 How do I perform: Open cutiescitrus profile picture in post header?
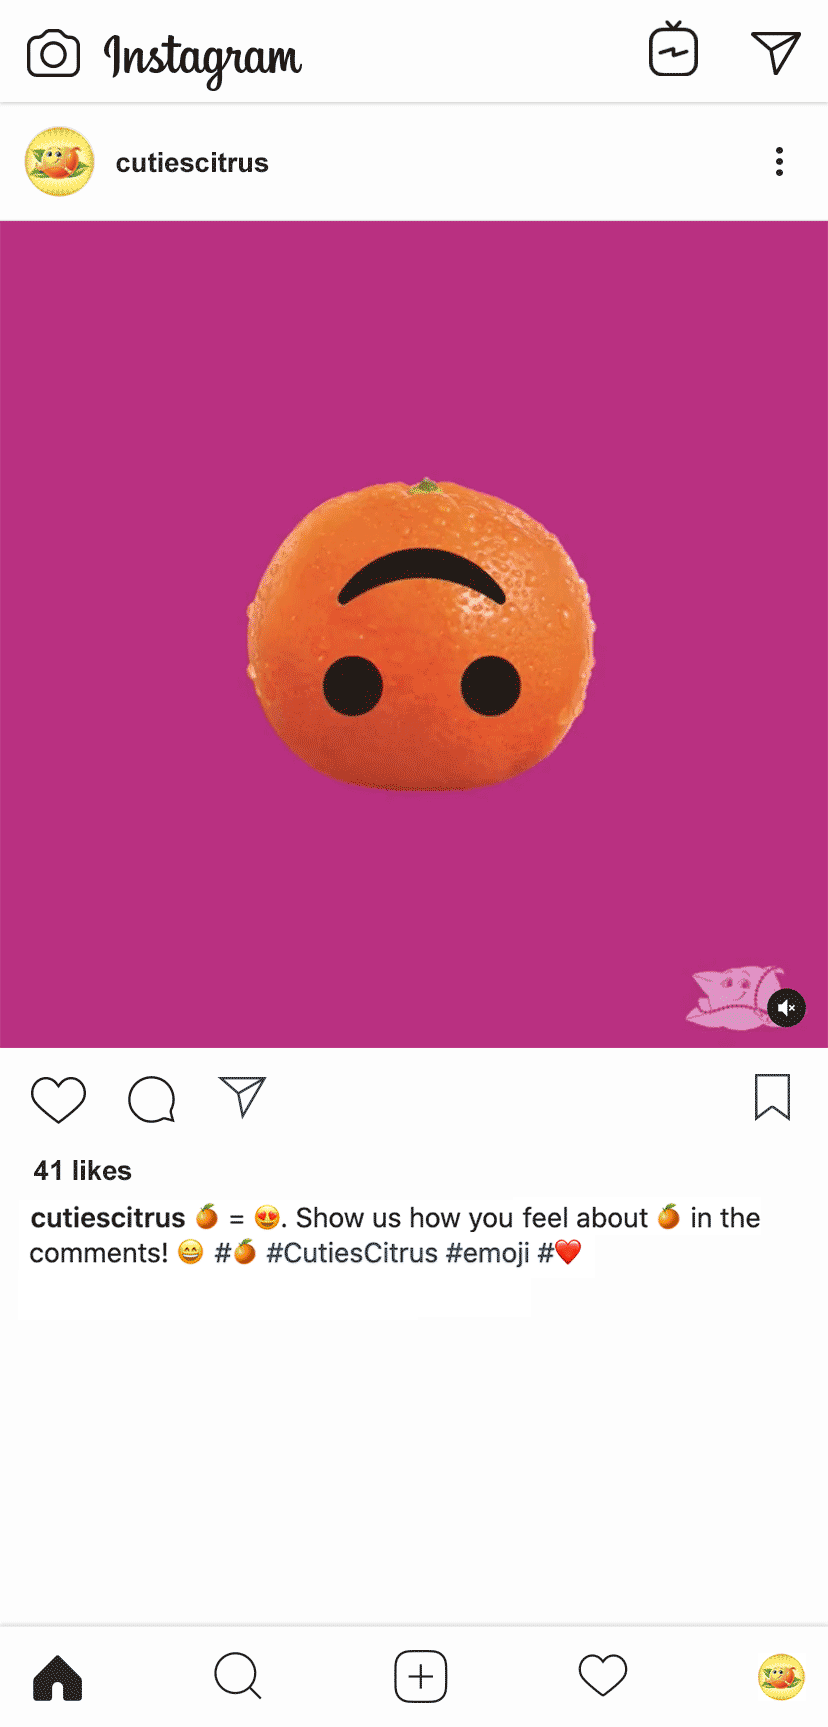click(60, 161)
